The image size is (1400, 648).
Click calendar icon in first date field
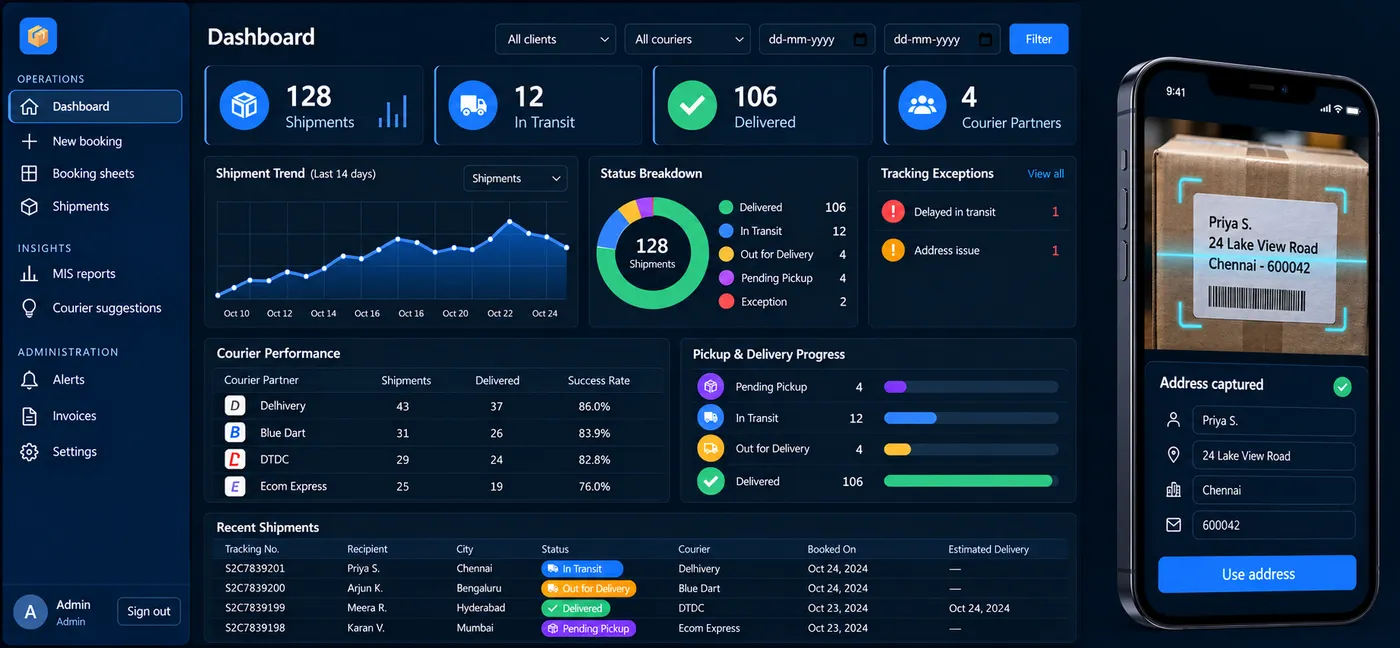pos(860,40)
